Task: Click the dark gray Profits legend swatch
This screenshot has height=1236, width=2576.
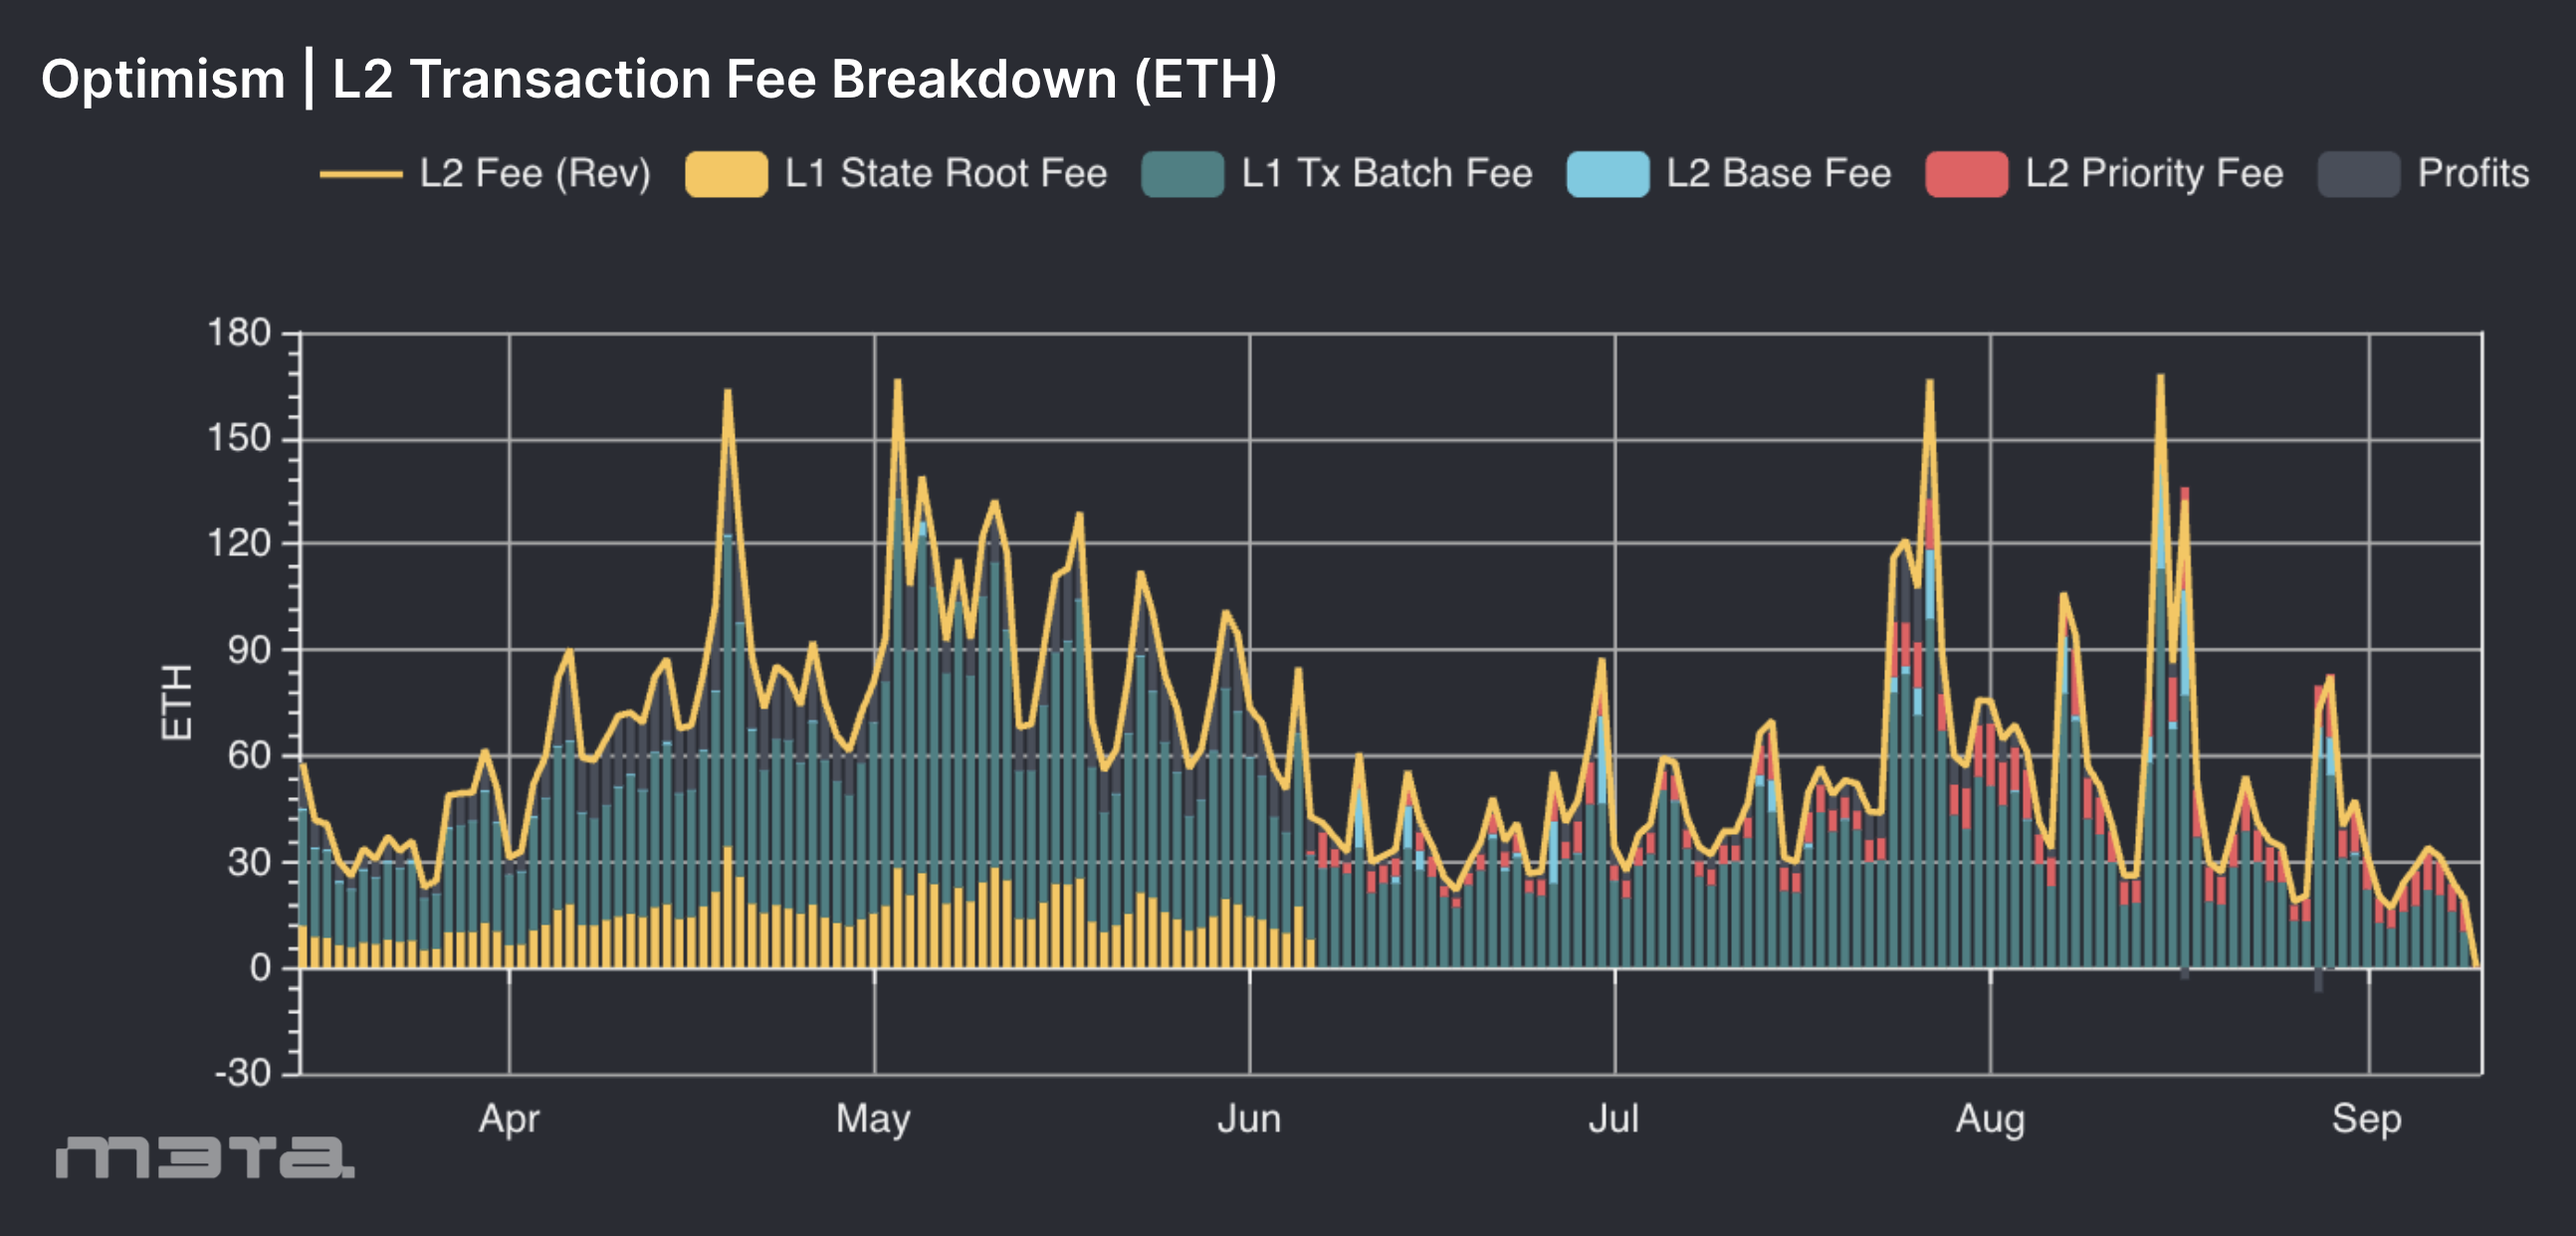Action: point(2358,174)
